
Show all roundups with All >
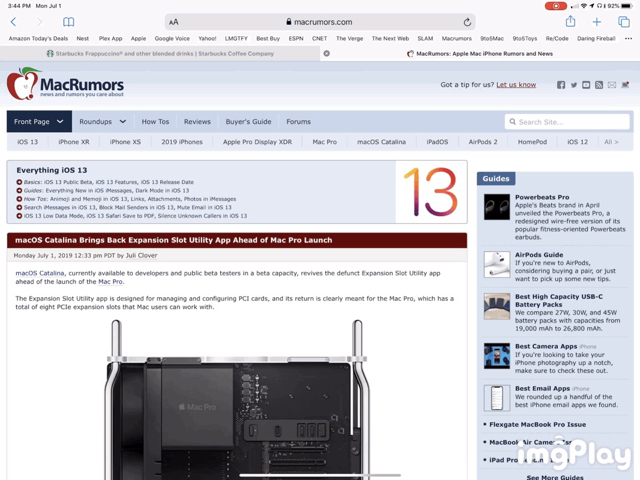pyautogui.click(x=611, y=142)
